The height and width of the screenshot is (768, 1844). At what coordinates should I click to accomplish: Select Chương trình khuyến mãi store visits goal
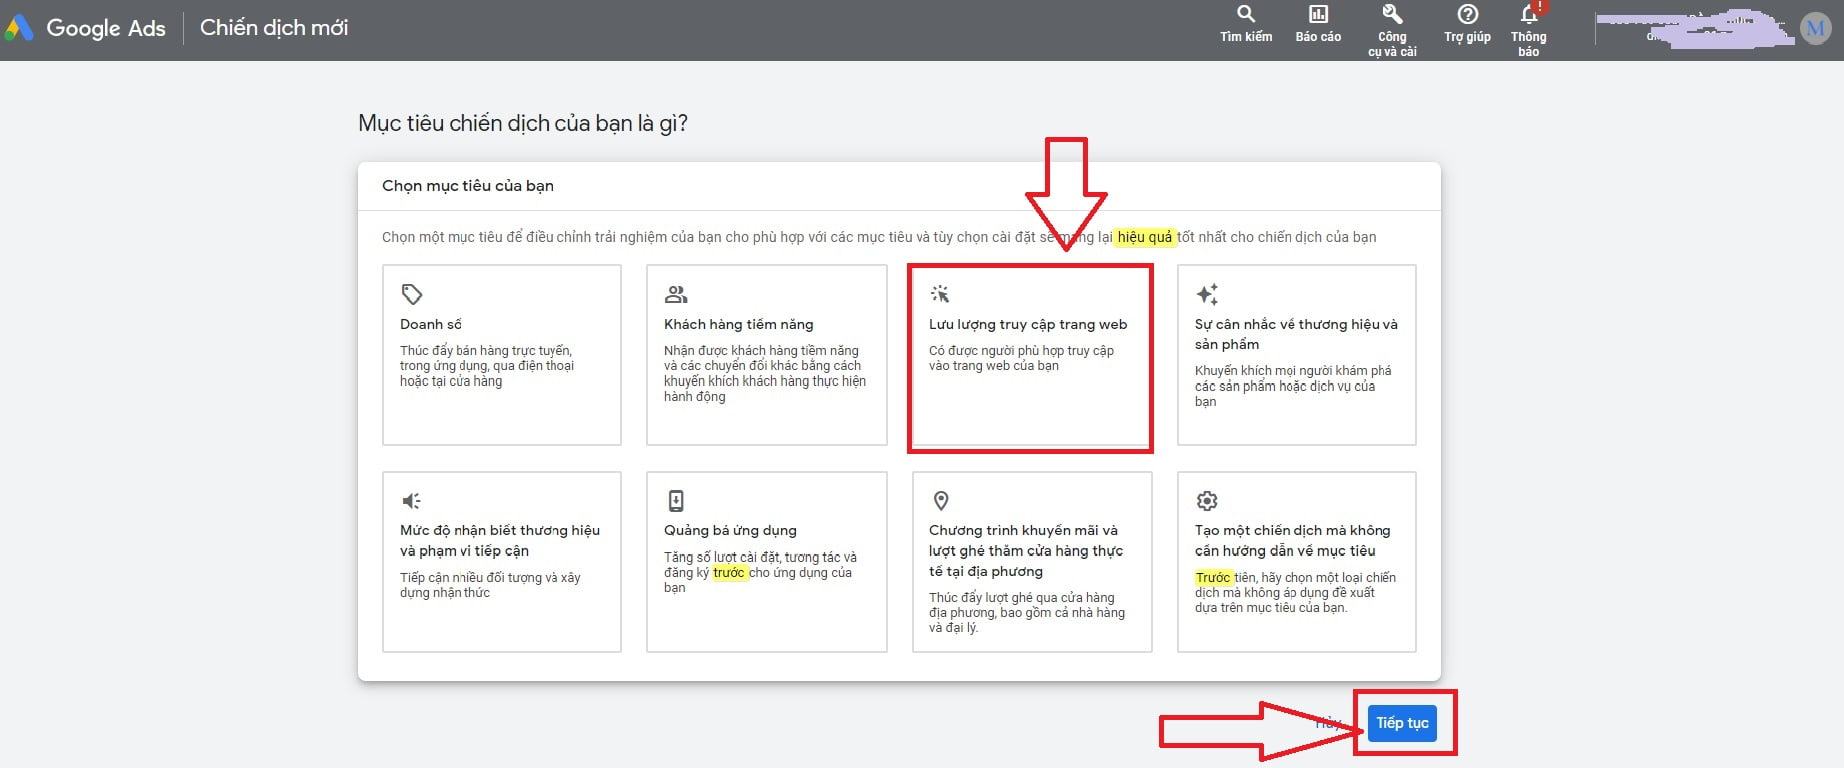[1032, 562]
